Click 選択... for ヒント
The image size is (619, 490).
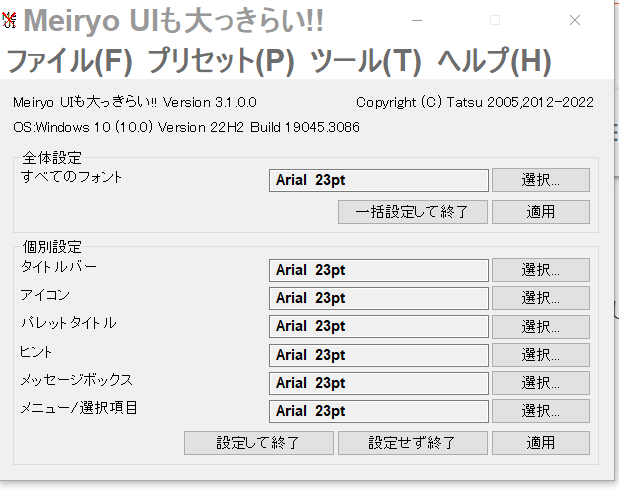click(541, 355)
